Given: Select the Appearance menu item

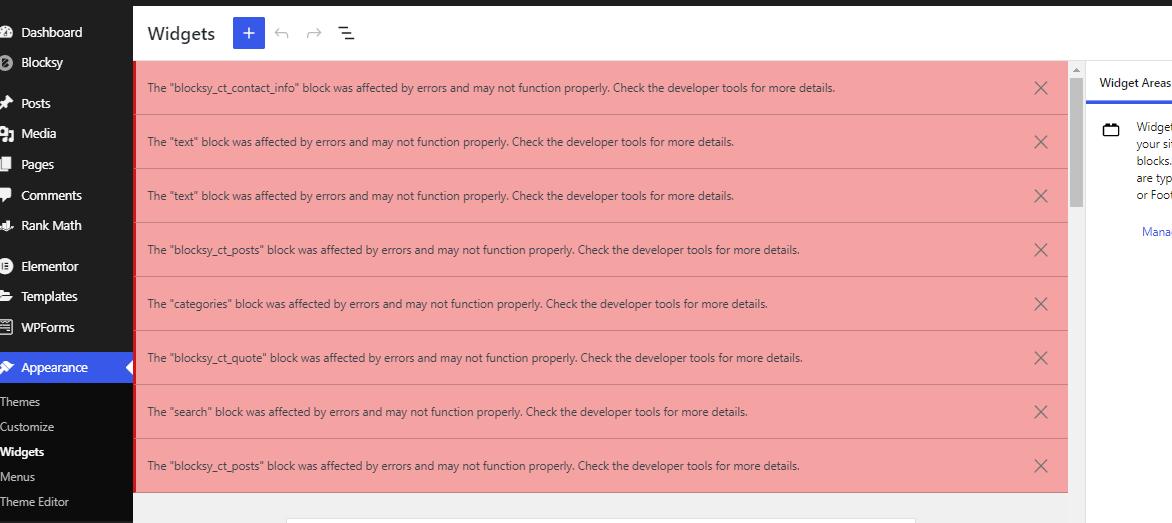Looking at the screenshot, I should point(67,368).
